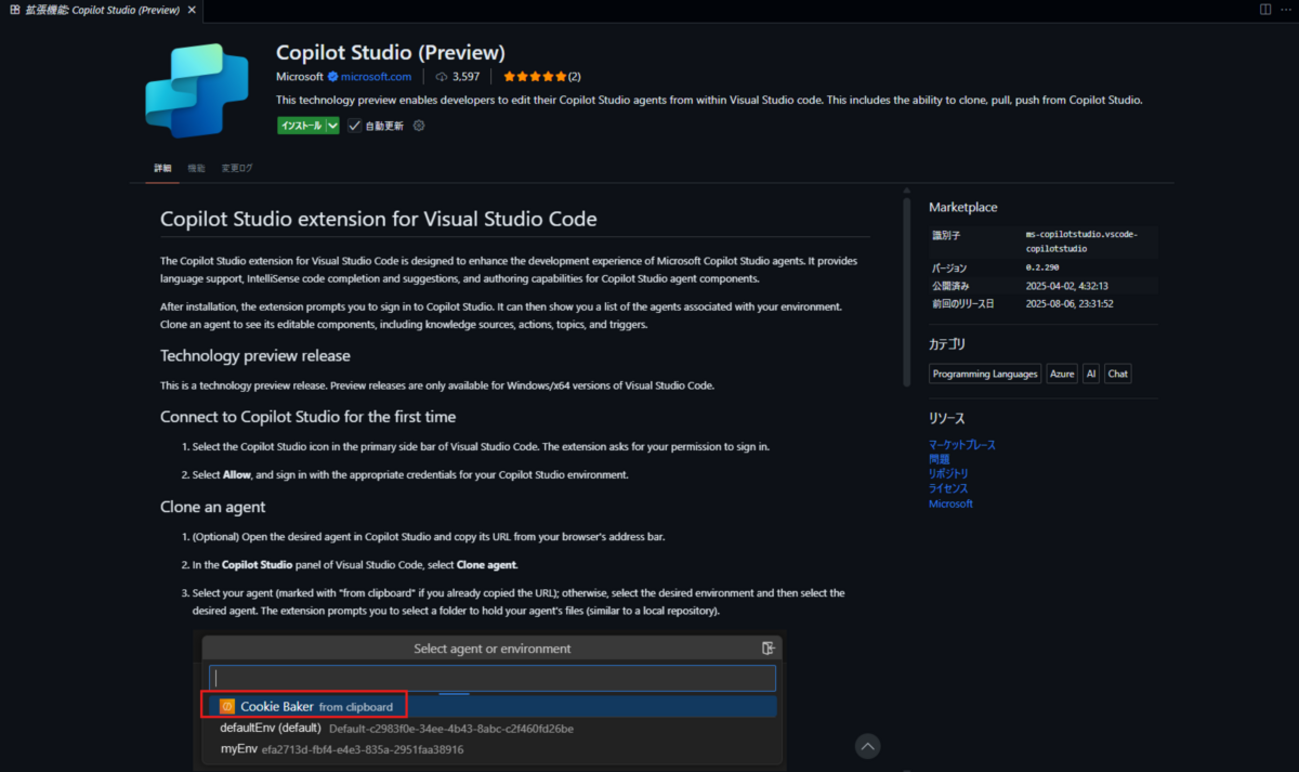
Task: Click the インストール button
Action: 301,126
